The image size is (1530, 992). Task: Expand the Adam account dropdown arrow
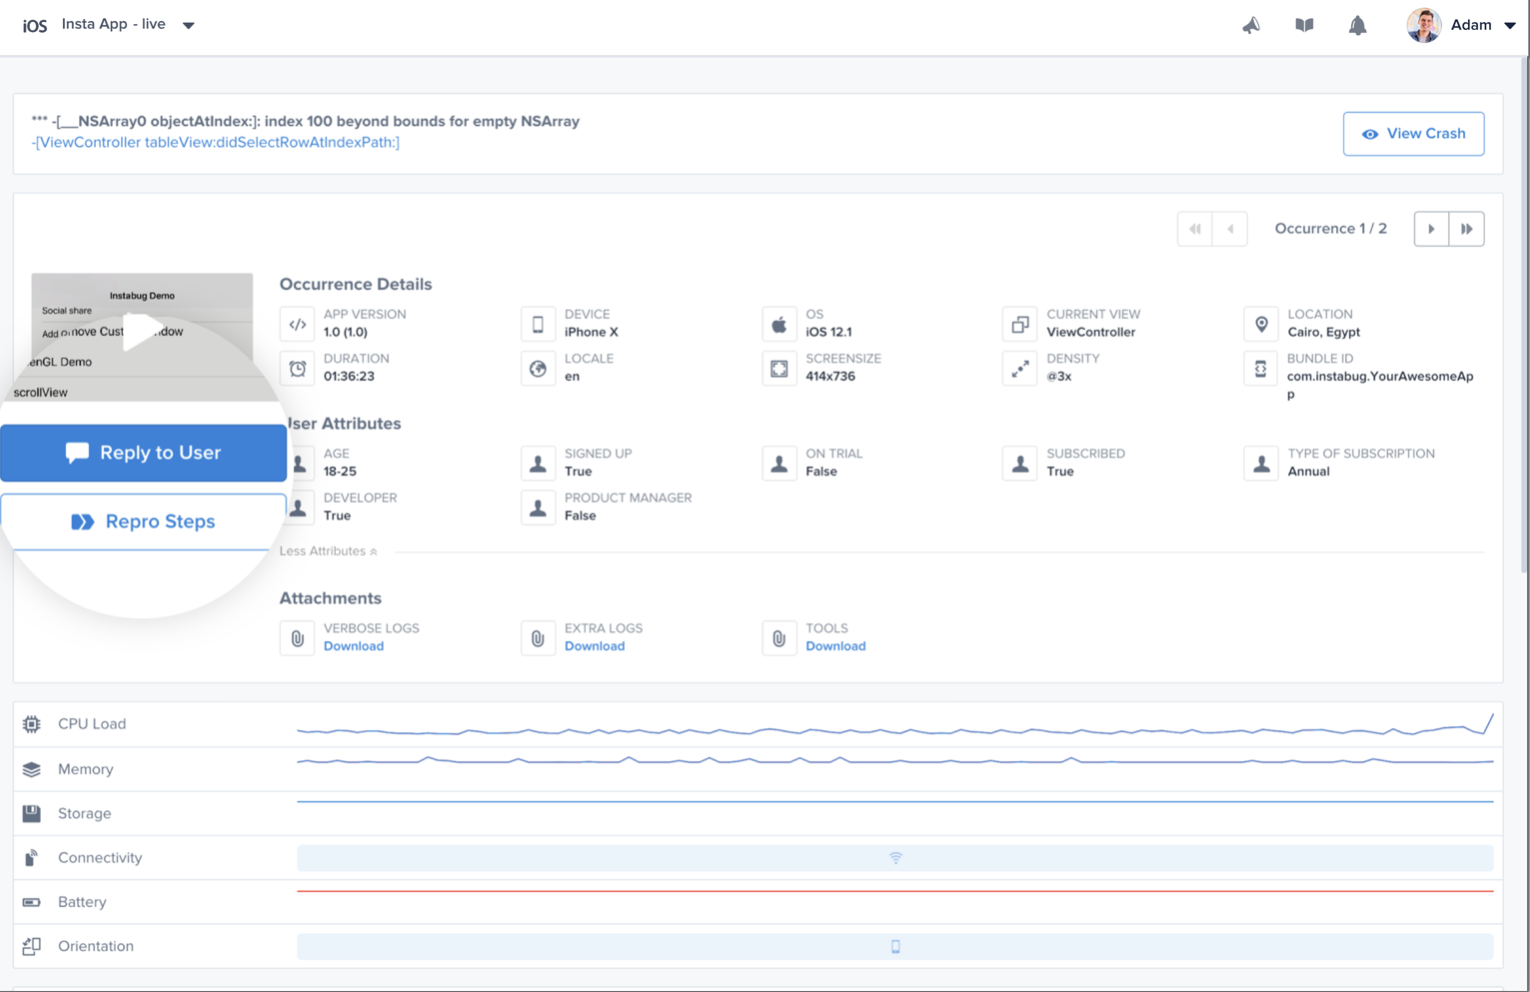tap(1510, 26)
